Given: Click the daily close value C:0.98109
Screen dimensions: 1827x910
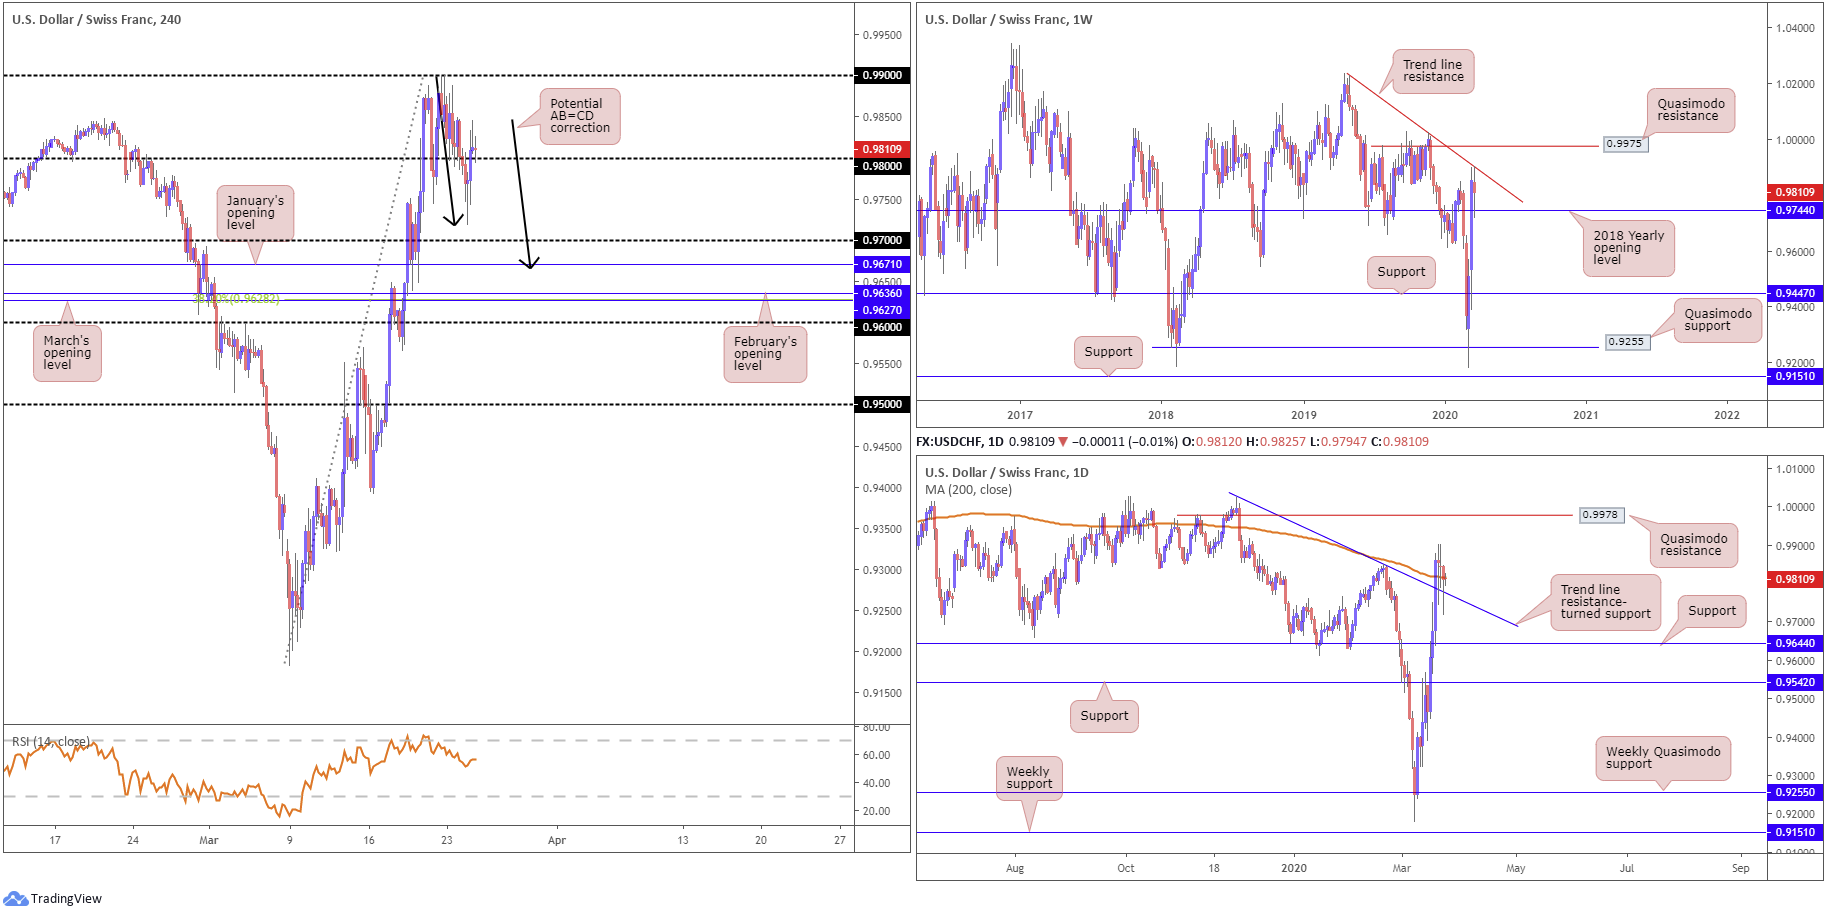Looking at the screenshot, I should click(x=1400, y=441).
